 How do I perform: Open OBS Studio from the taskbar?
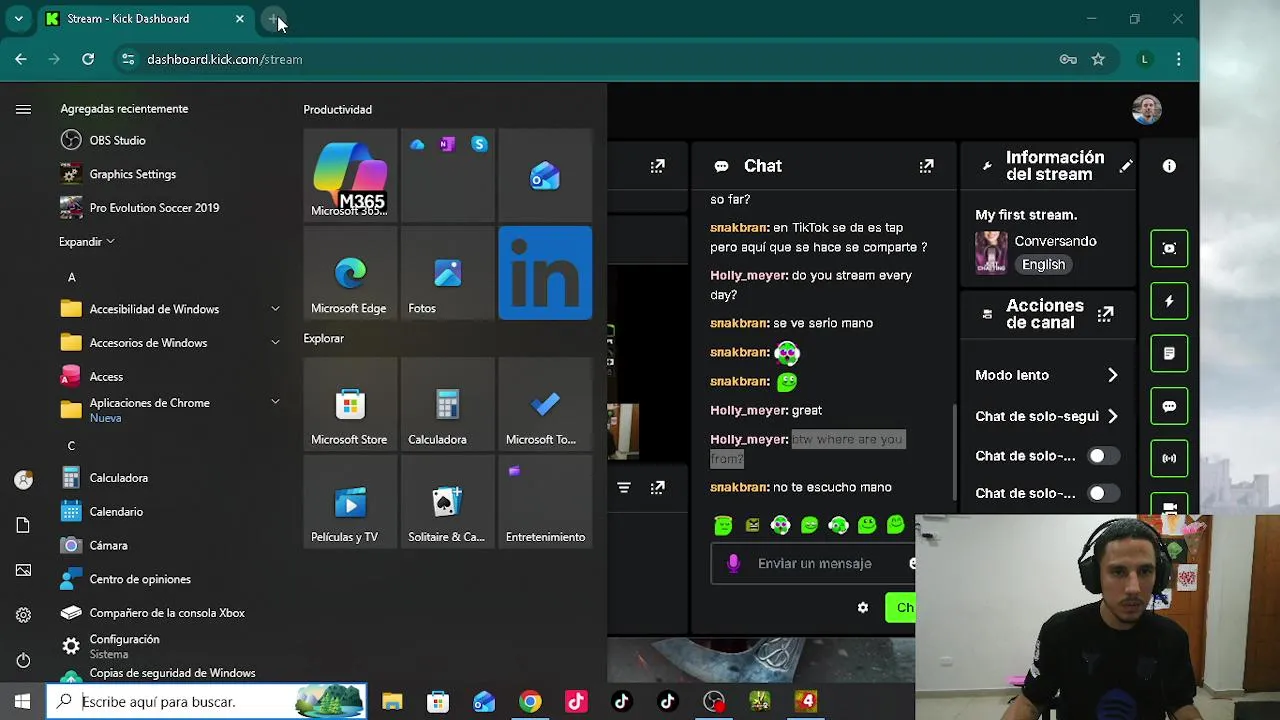pos(714,702)
